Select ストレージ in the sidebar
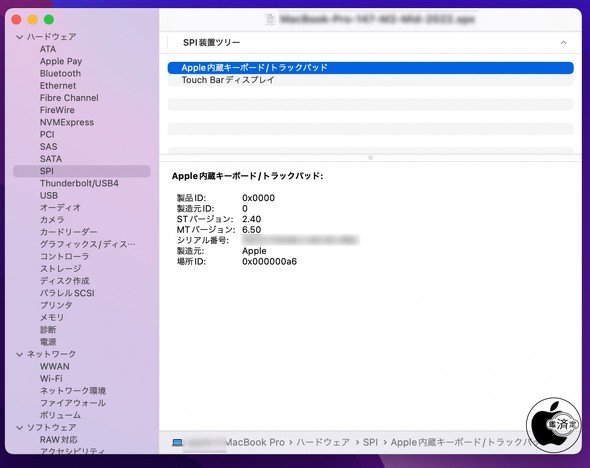590x468 pixels. 61,269
